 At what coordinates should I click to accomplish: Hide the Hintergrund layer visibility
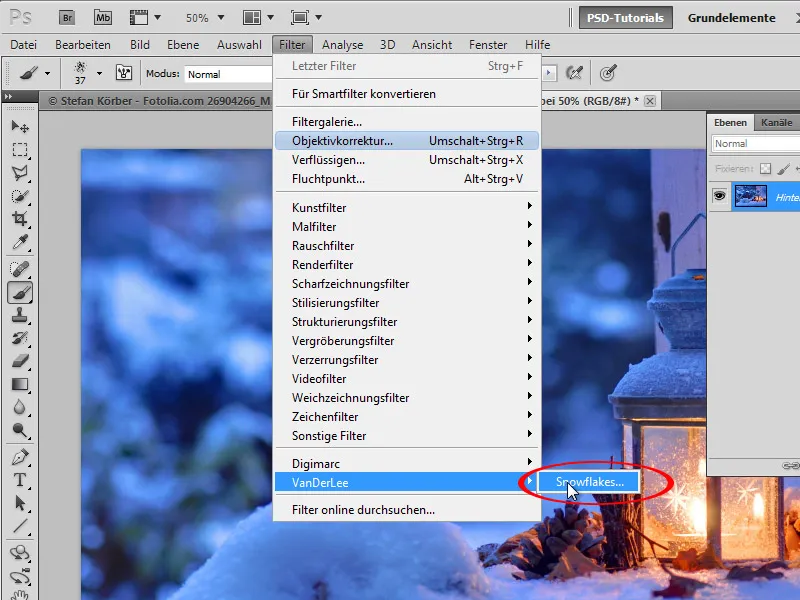720,197
